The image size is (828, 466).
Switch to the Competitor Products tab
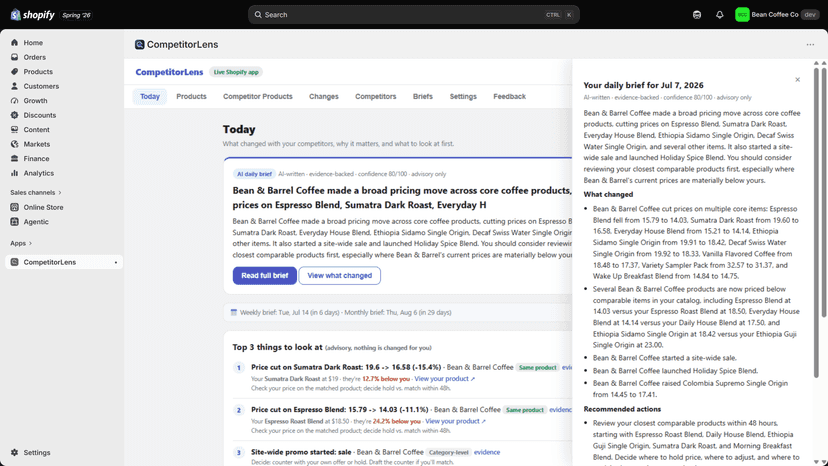click(x=258, y=97)
